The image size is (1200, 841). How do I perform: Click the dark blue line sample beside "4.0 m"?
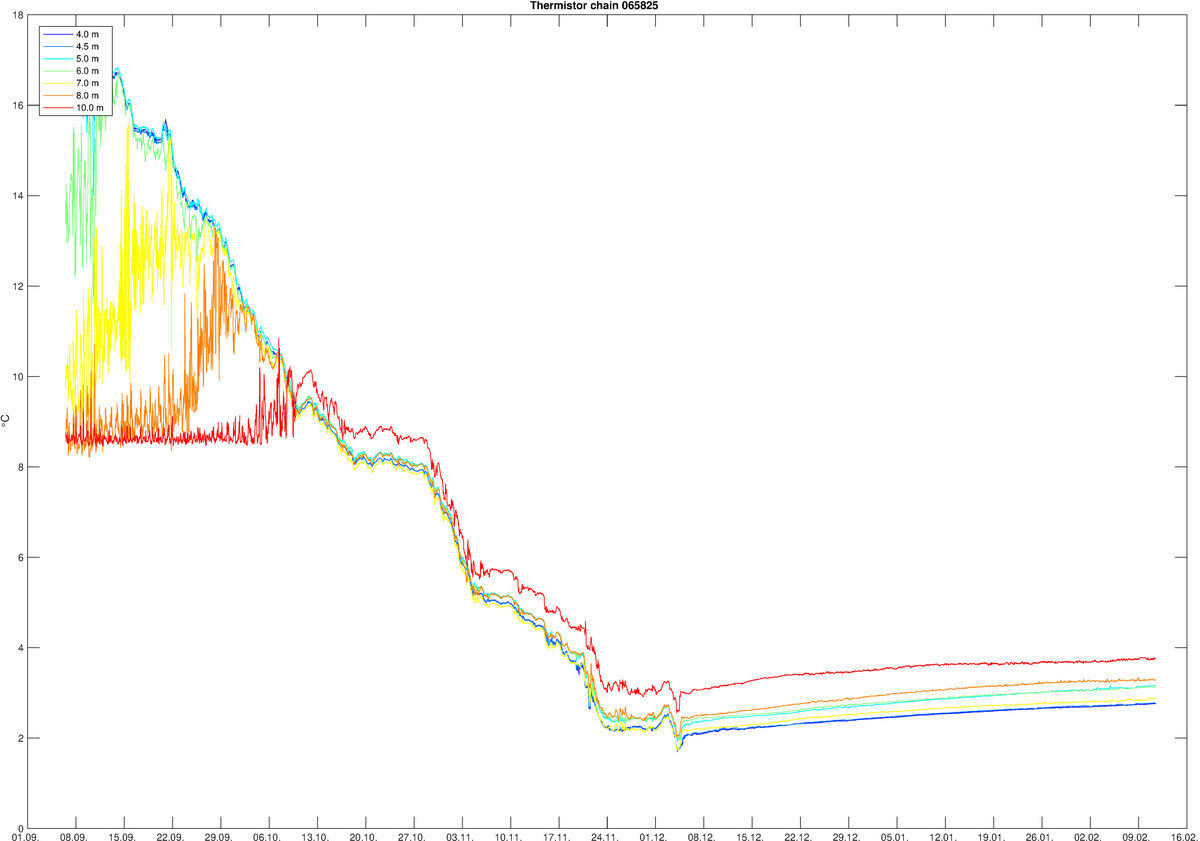point(58,35)
